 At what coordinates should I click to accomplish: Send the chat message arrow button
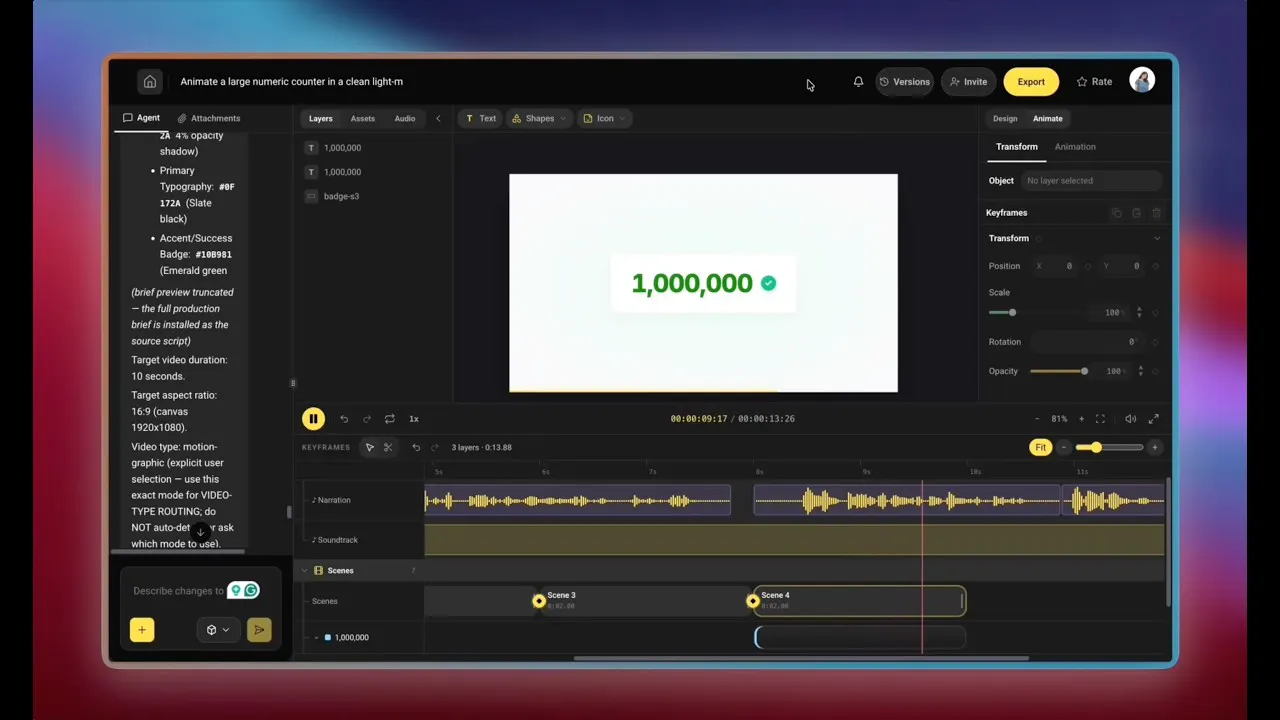tap(259, 629)
